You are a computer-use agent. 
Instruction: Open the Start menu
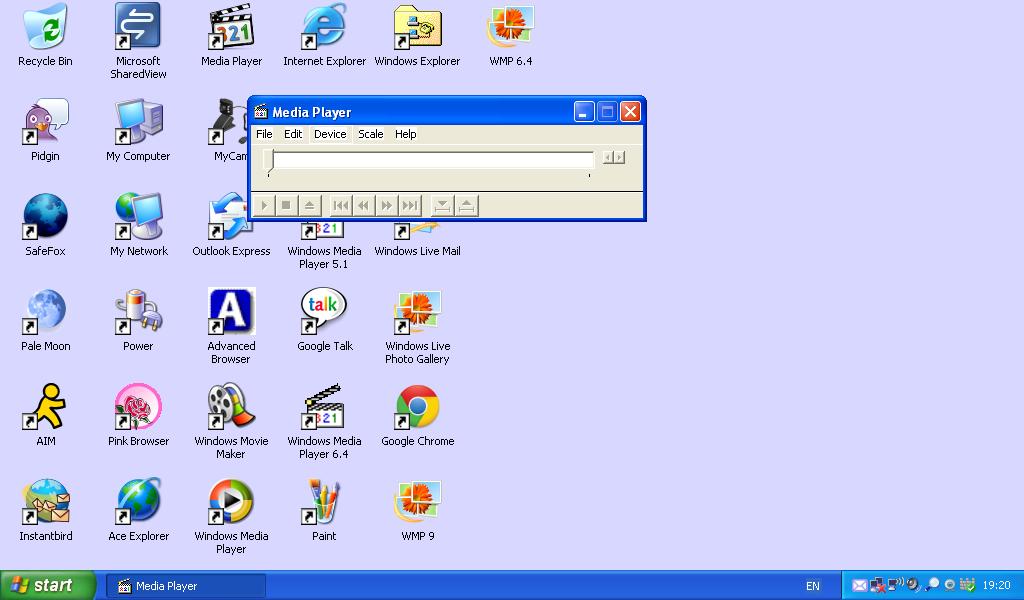pos(47,585)
